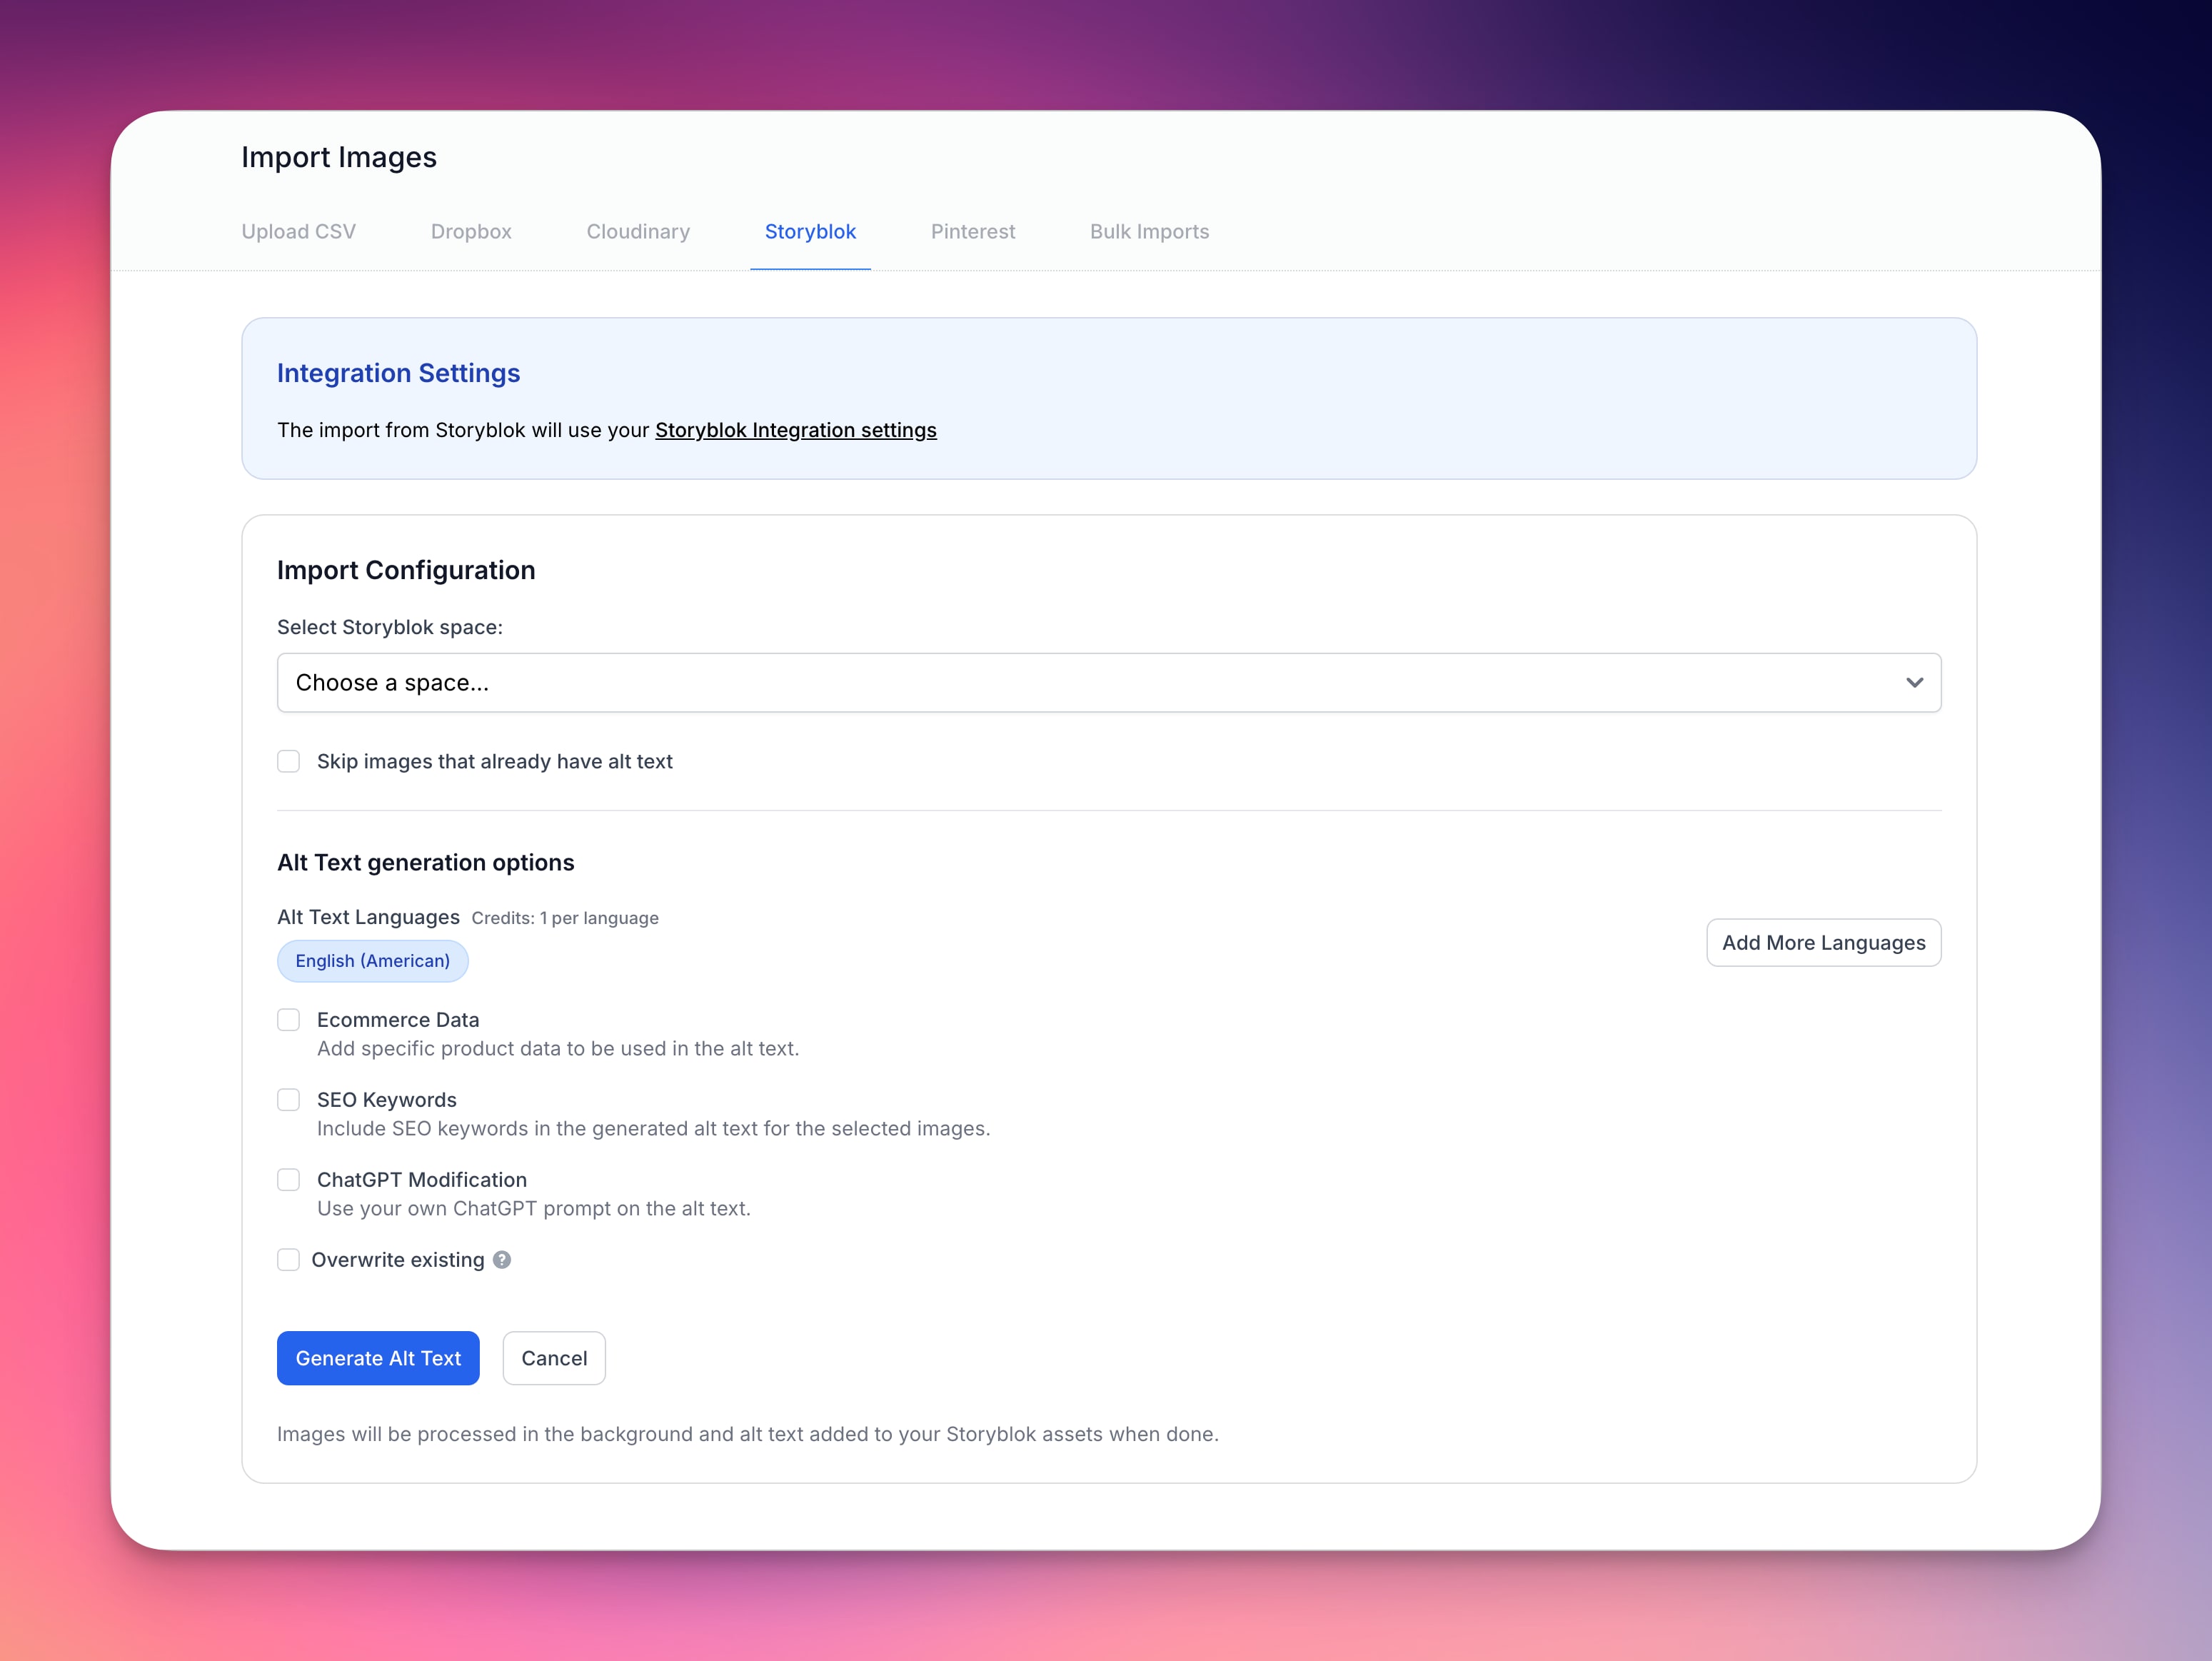Image resolution: width=2212 pixels, height=1661 pixels.
Task: Select the Cloudinary tab
Action: coord(638,232)
